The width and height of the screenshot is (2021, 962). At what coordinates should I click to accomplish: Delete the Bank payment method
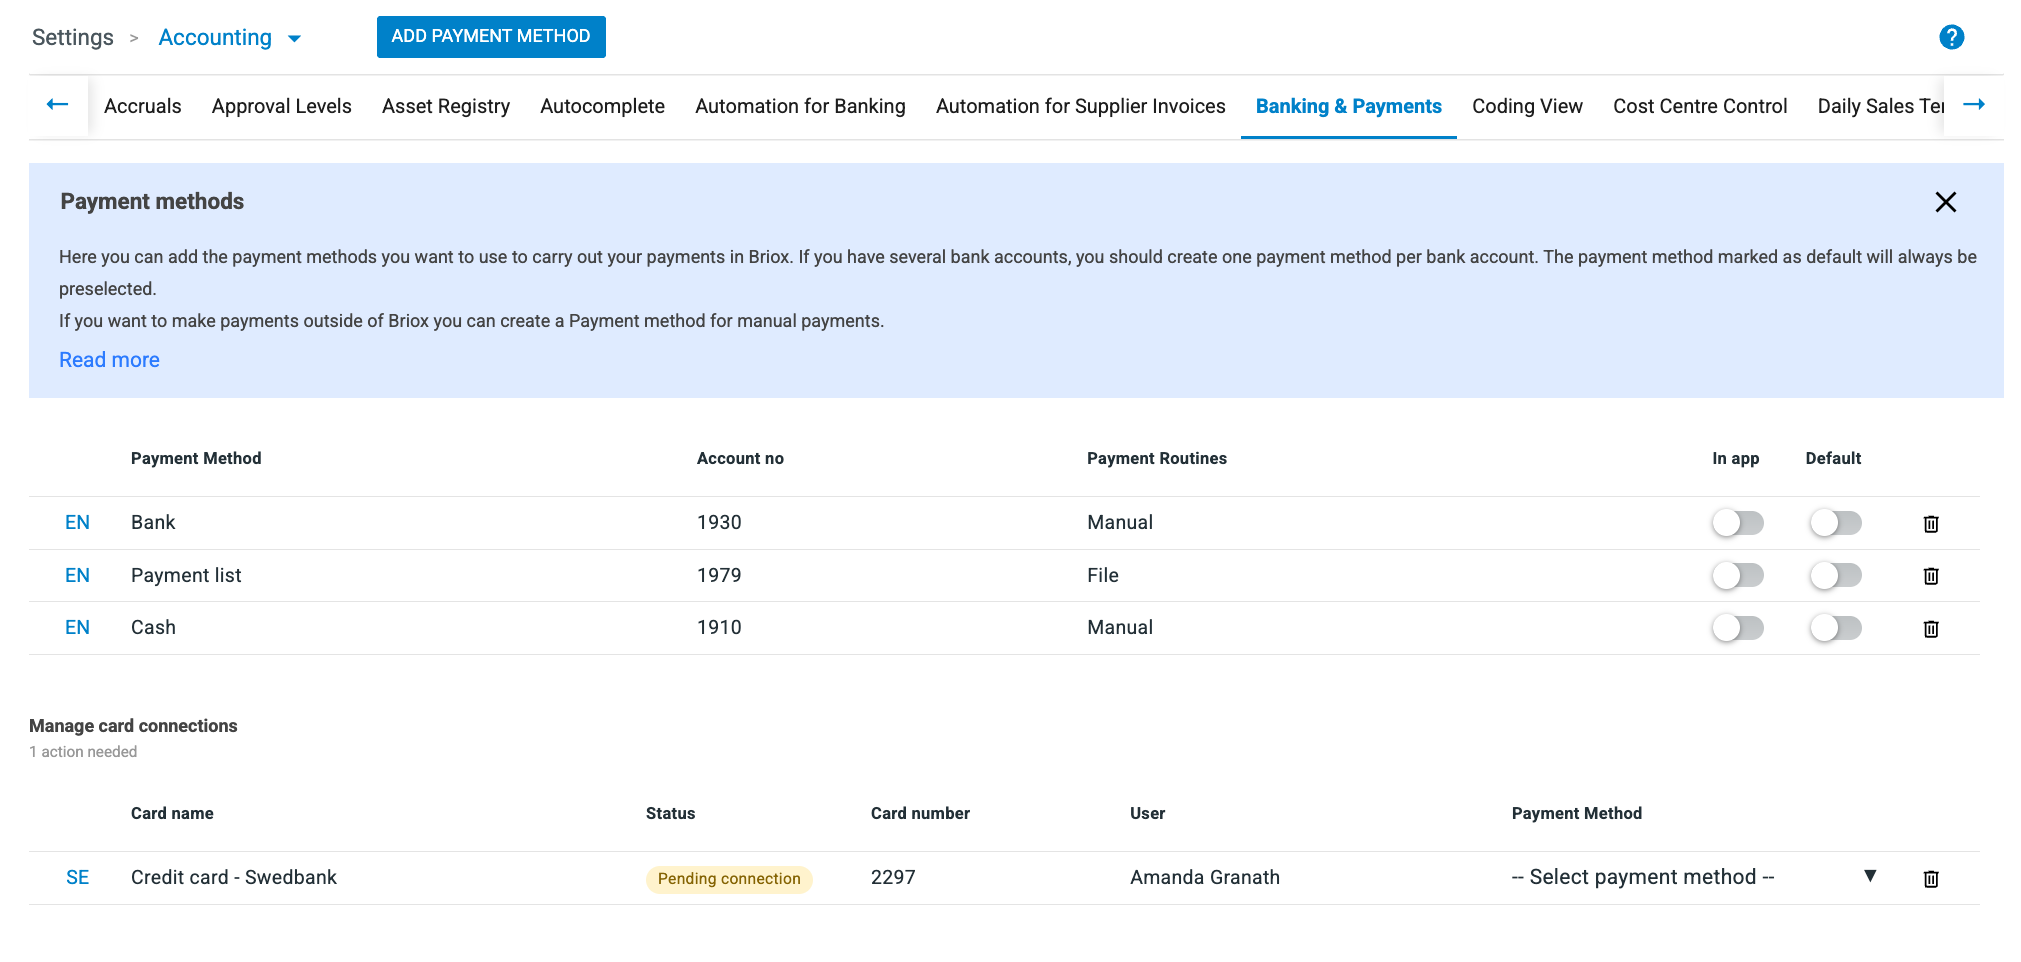pyautogui.click(x=1930, y=523)
